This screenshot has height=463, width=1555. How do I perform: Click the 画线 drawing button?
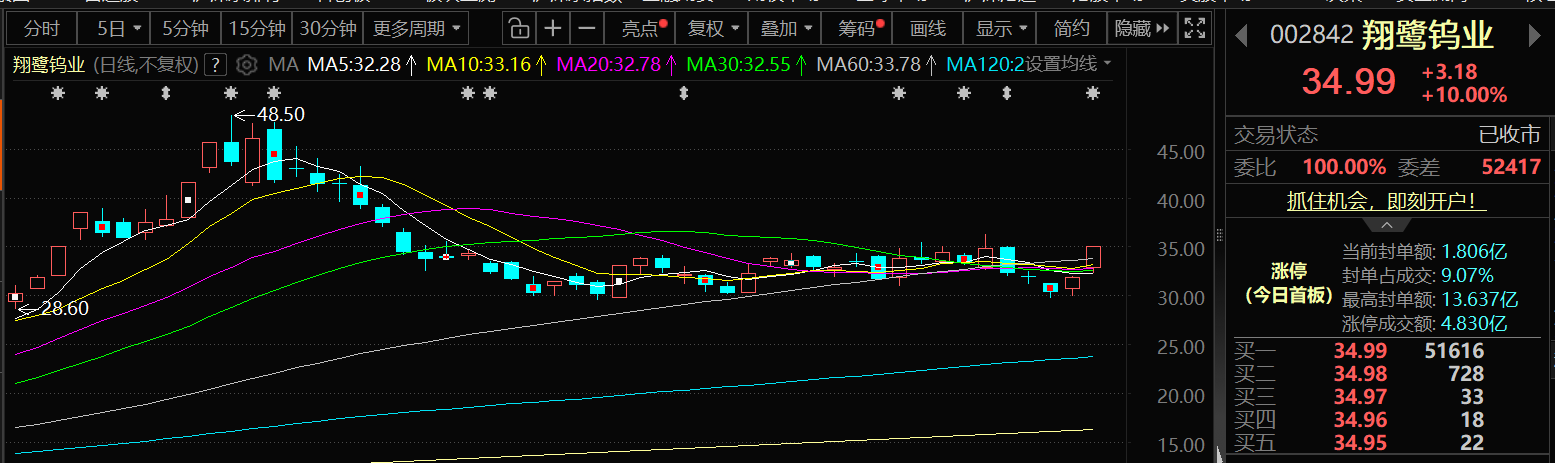[x=927, y=28]
